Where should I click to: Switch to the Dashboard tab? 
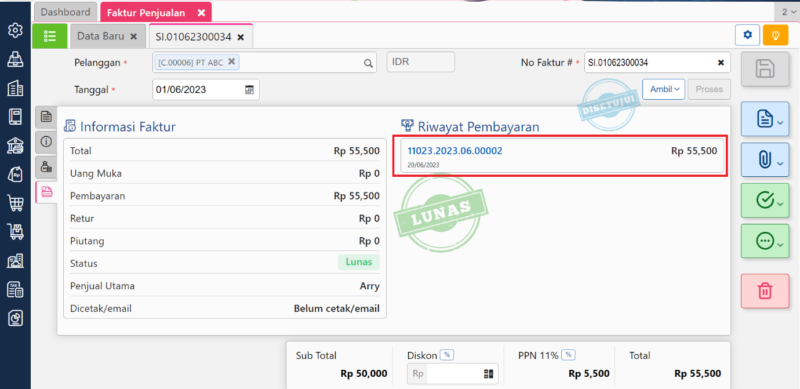65,12
